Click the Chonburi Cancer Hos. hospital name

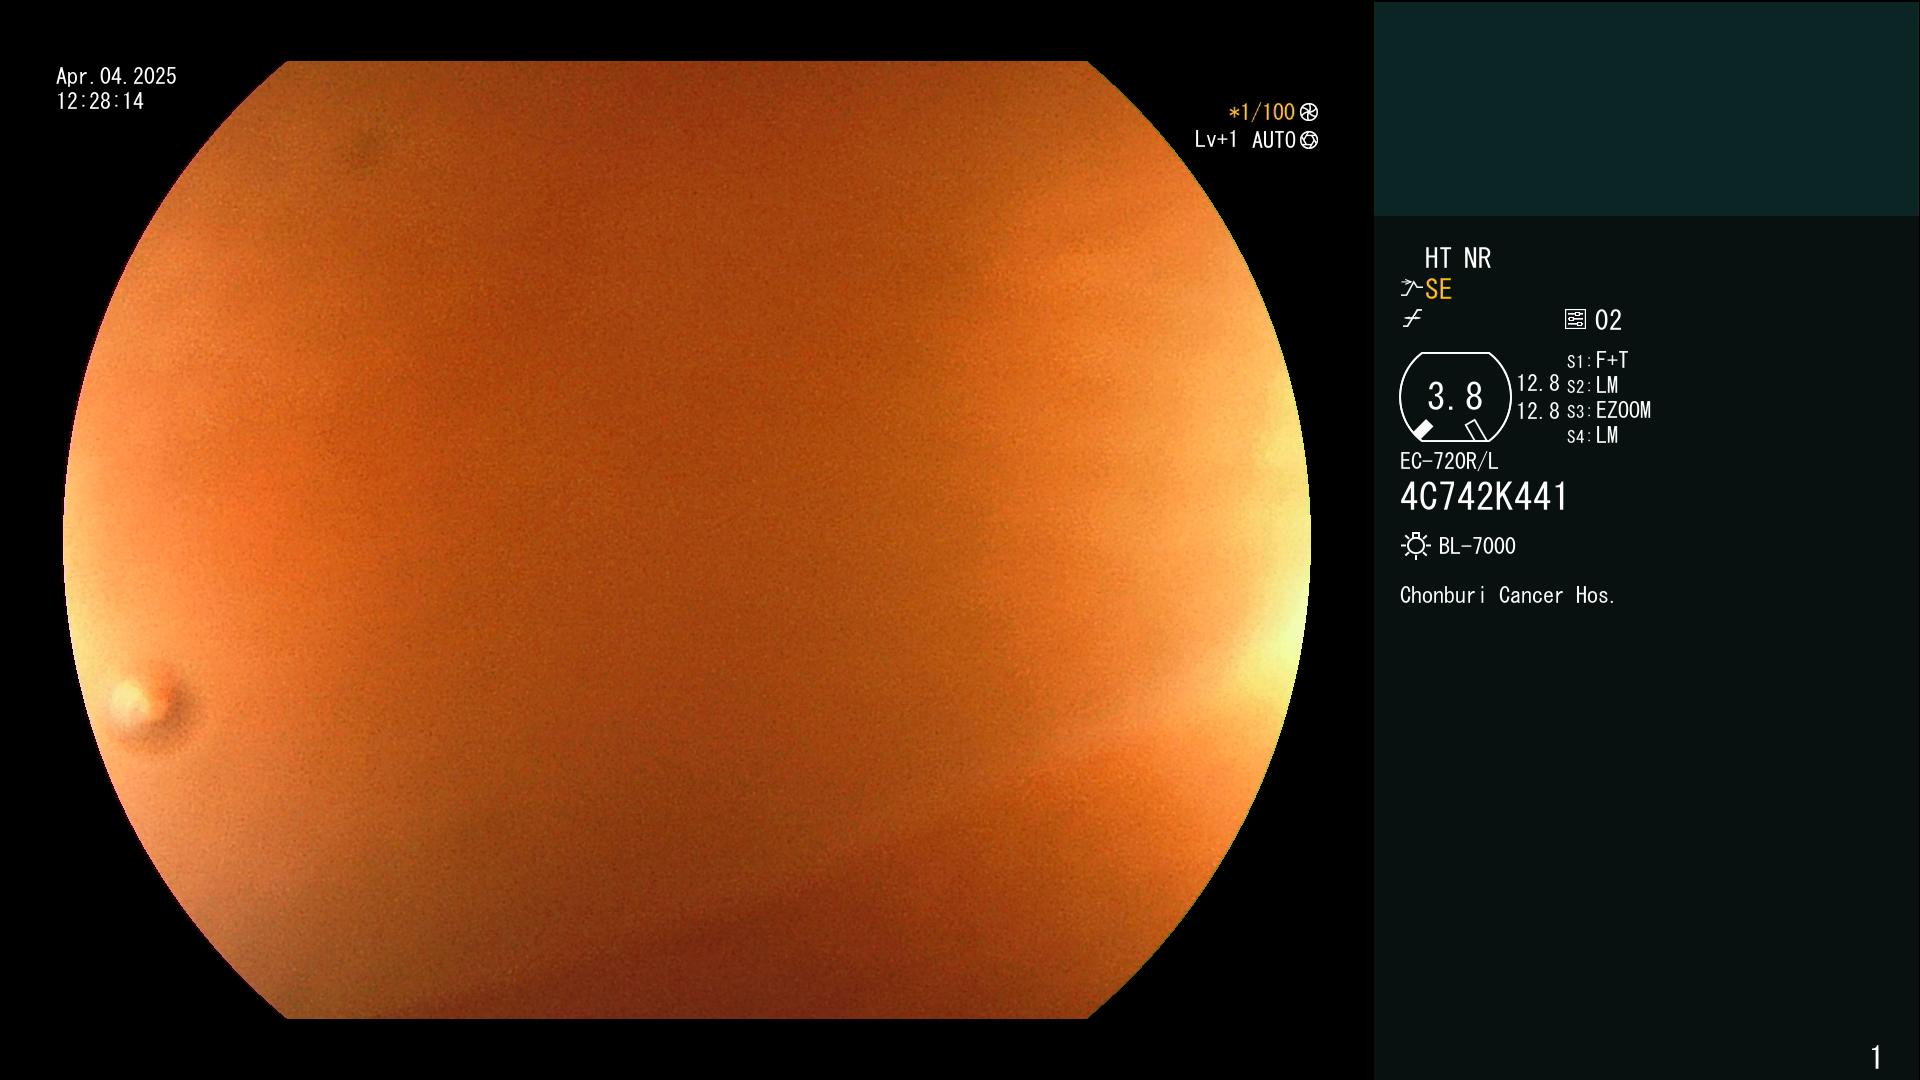[x=1508, y=596]
